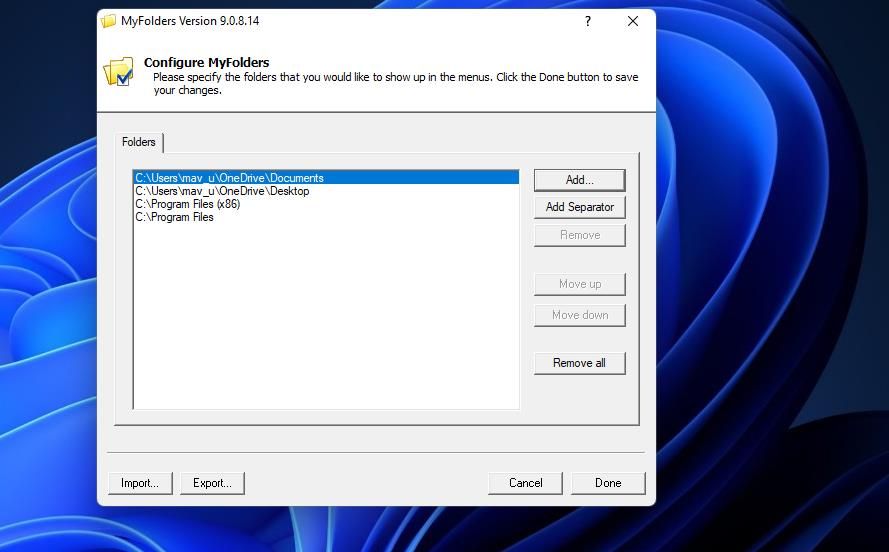
Task: Cancel the configuration changes
Action: pos(526,483)
